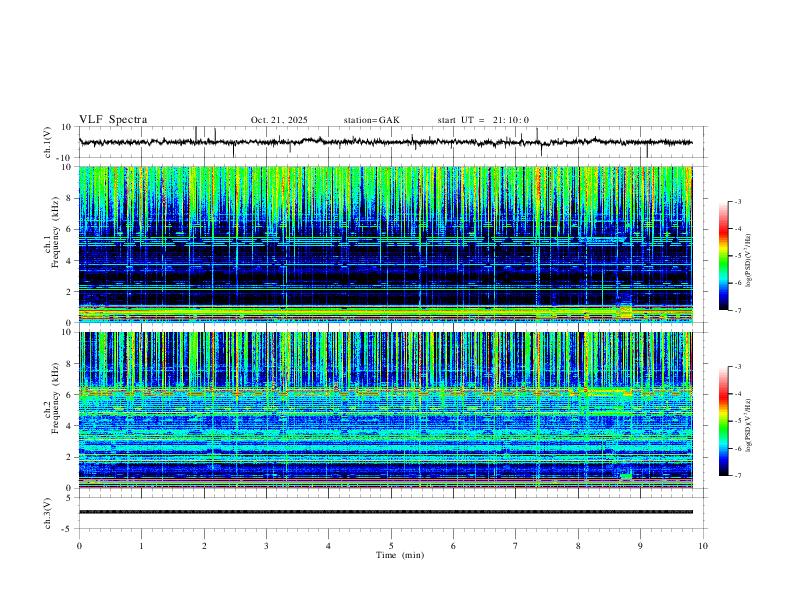Viewport: 792px width, 612px height.
Task: Click the "station=GAK" header label
Action: tap(372, 120)
